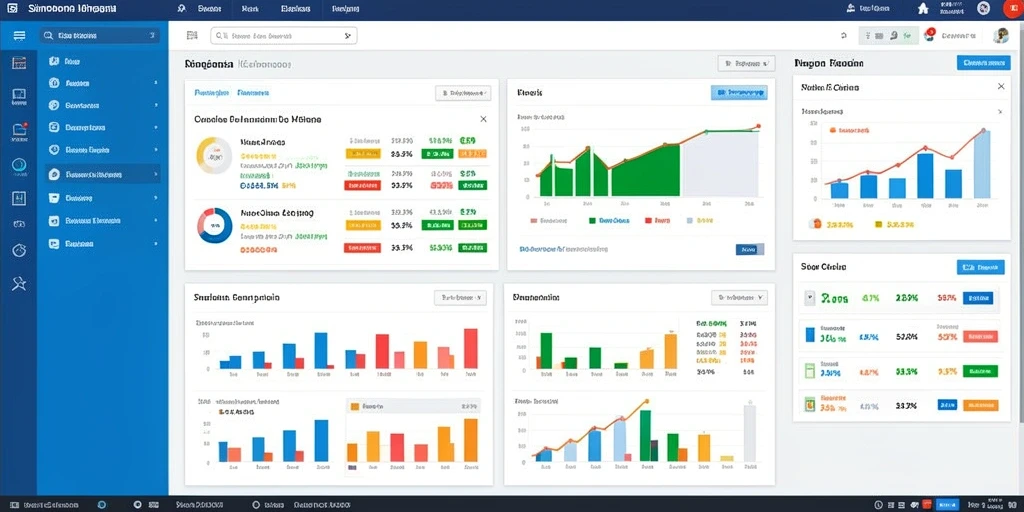Viewport: 1024px width, 512px height.
Task: Toggle the green series legend on area chart
Action: pyautogui.click(x=609, y=221)
